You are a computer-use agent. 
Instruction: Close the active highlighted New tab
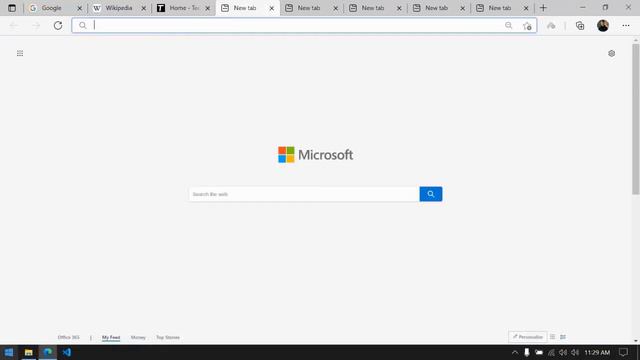click(x=271, y=8)
